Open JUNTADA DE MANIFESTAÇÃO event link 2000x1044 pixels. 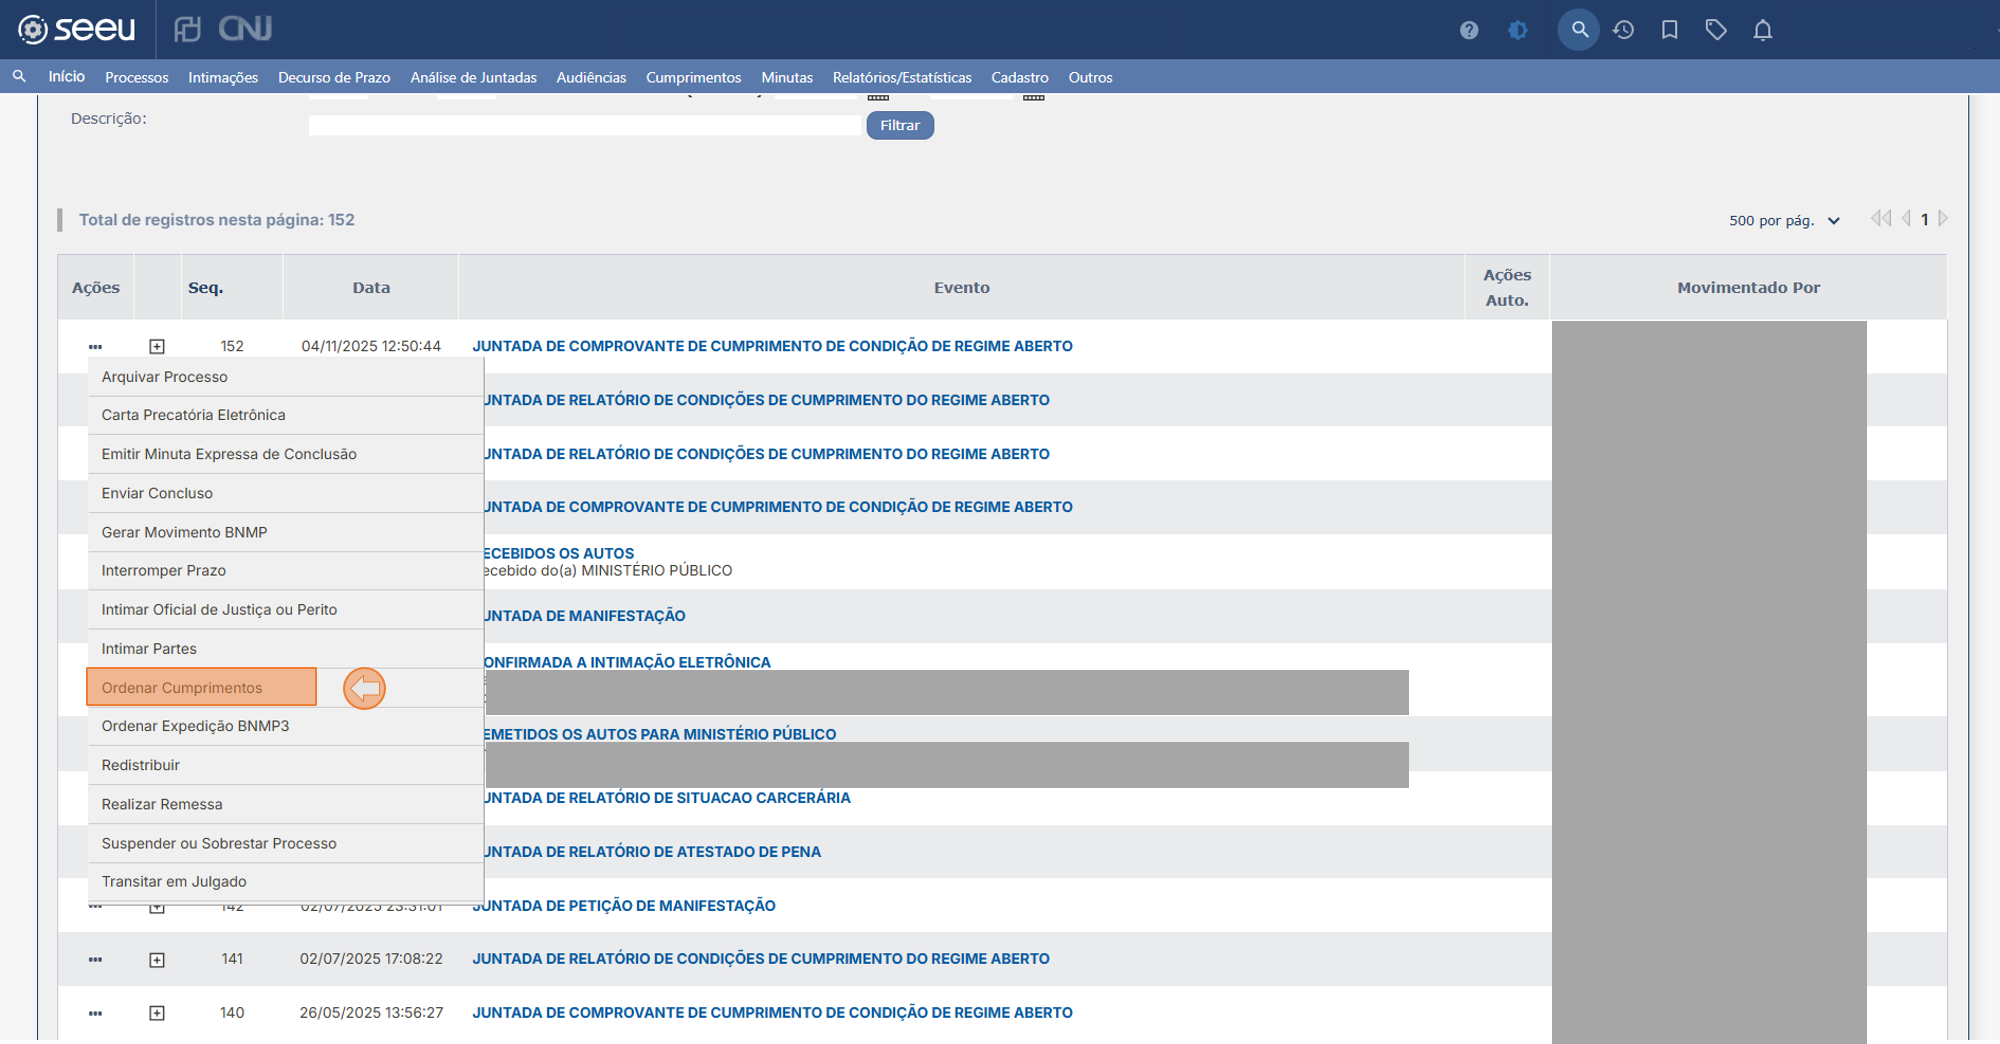click(585, 616)
